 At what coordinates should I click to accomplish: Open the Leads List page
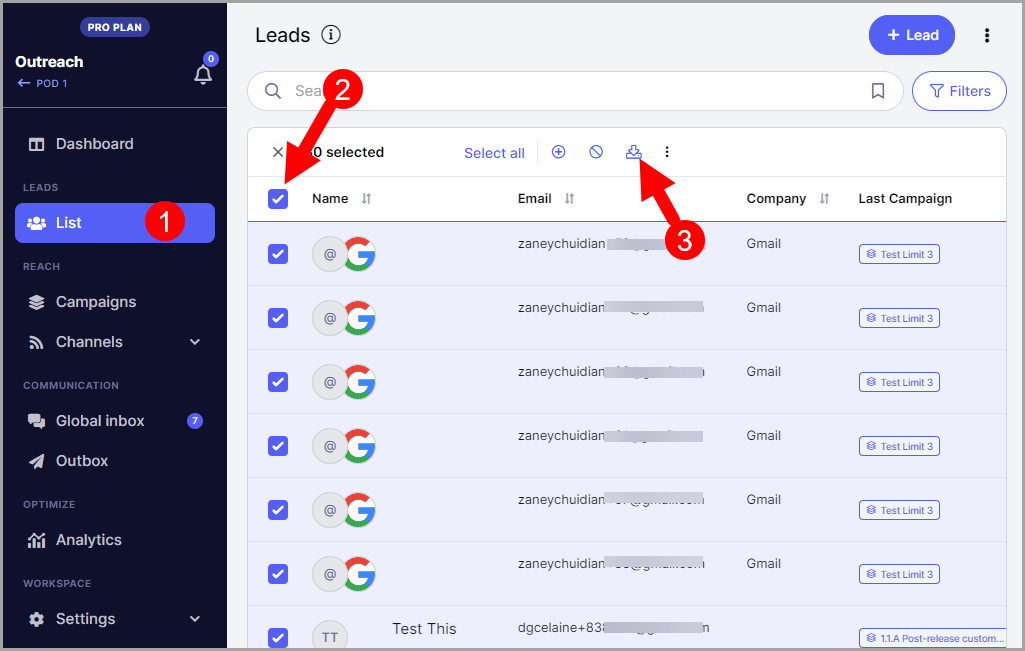114,223
